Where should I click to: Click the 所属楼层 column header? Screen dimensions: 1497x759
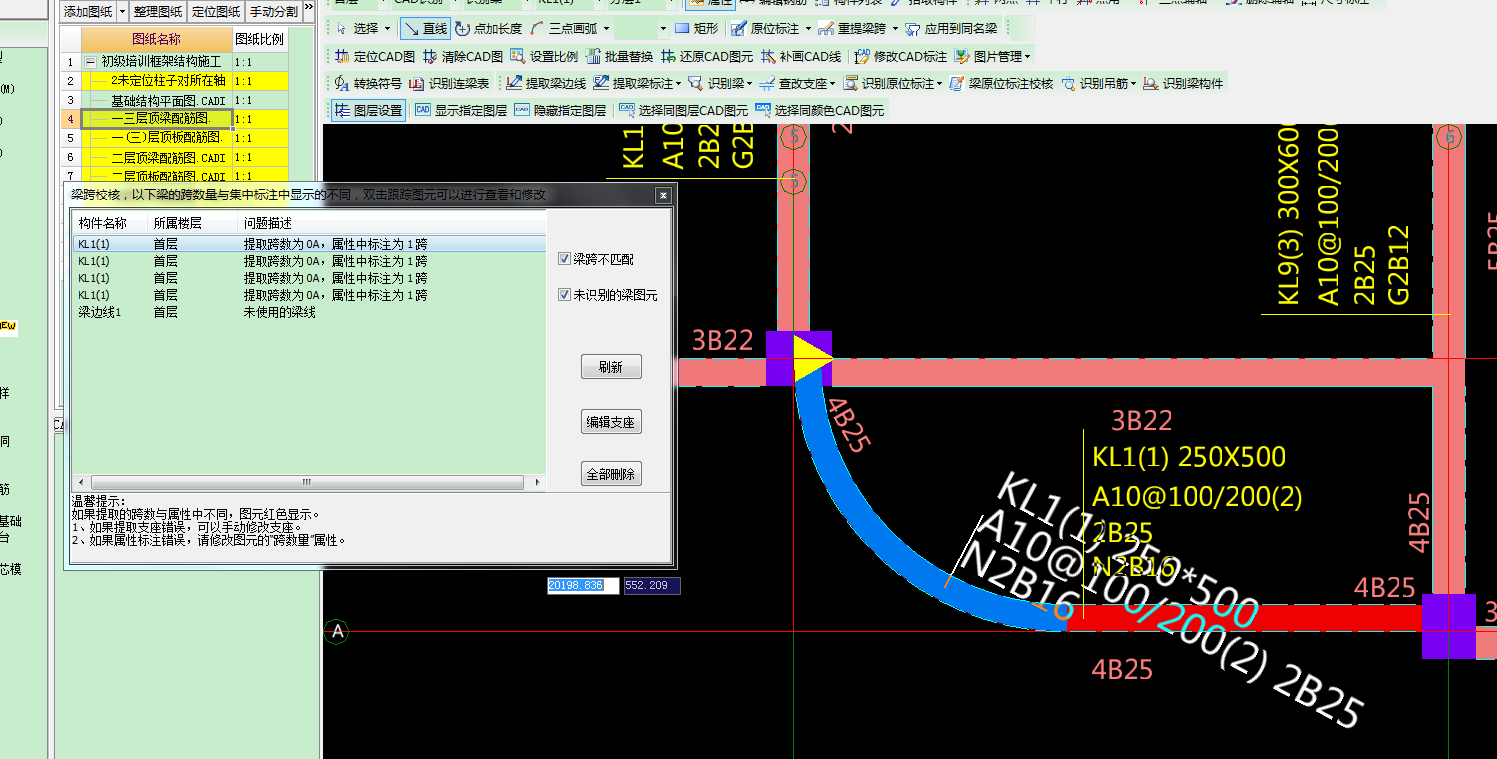[192, 223]
